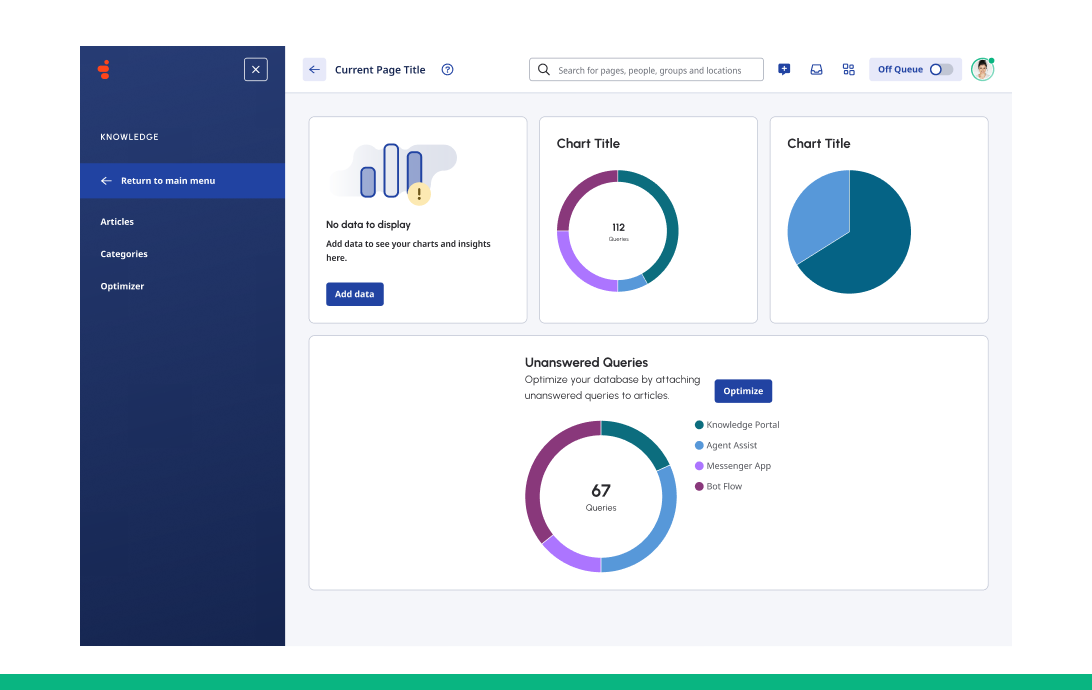
Task: Toggle the Off Queue switch
Action: [x=940, y=70]
